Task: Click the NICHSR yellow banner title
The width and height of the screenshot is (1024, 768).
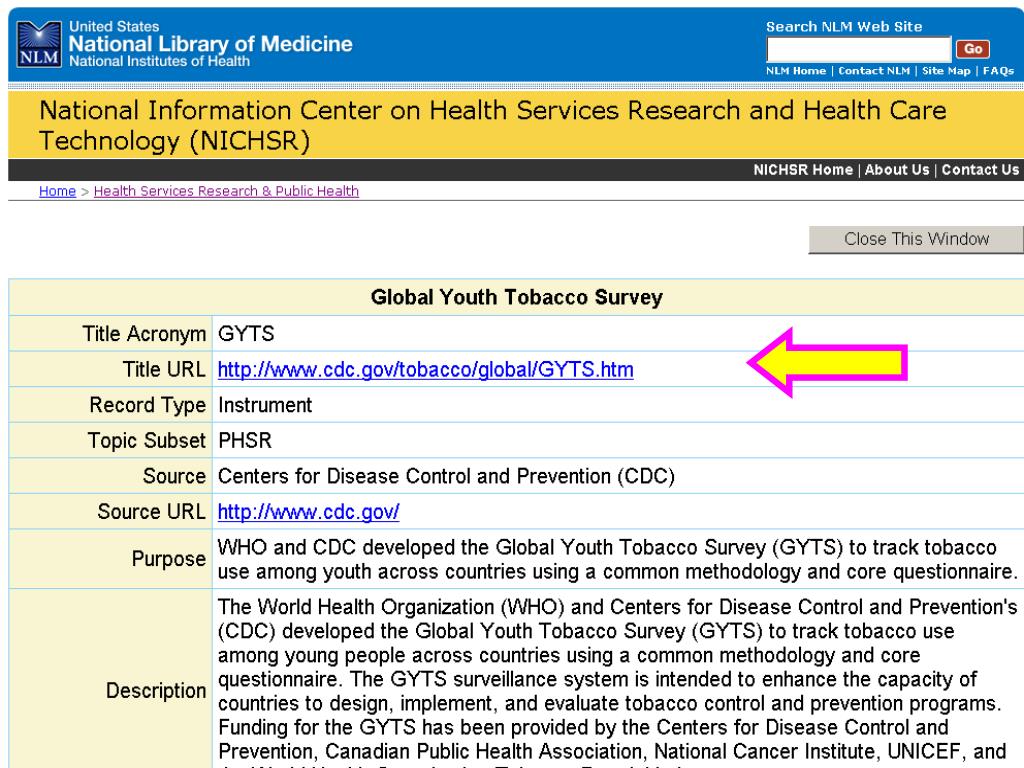Action: coord(492,125)
